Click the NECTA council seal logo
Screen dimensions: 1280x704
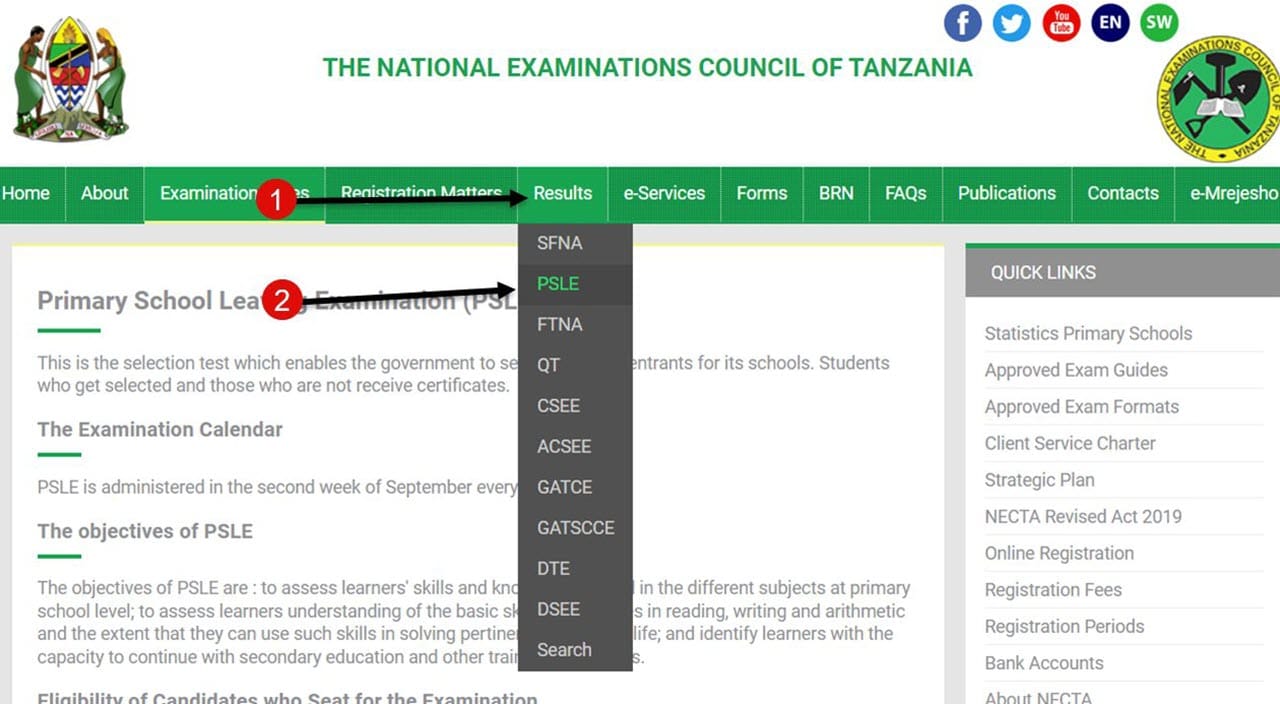(x=1217, y=98)
